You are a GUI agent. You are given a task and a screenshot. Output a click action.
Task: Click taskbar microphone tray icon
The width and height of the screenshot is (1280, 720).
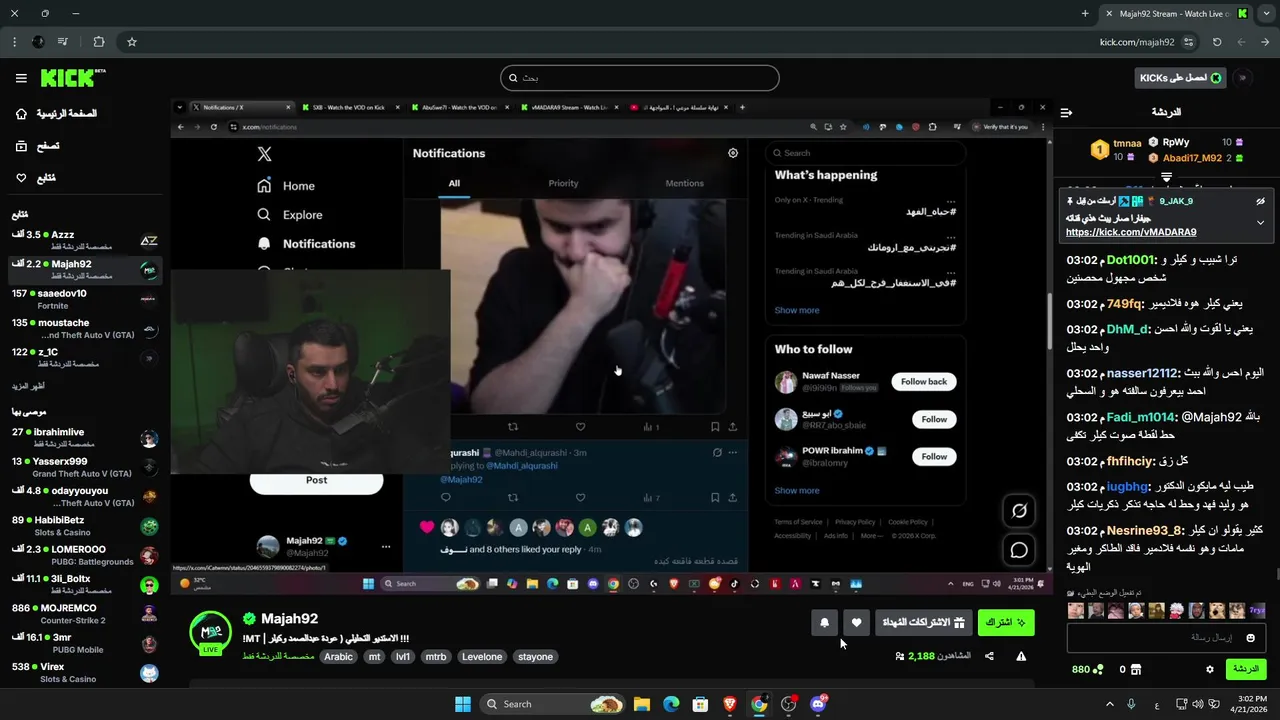click(x=1131, y=704)
